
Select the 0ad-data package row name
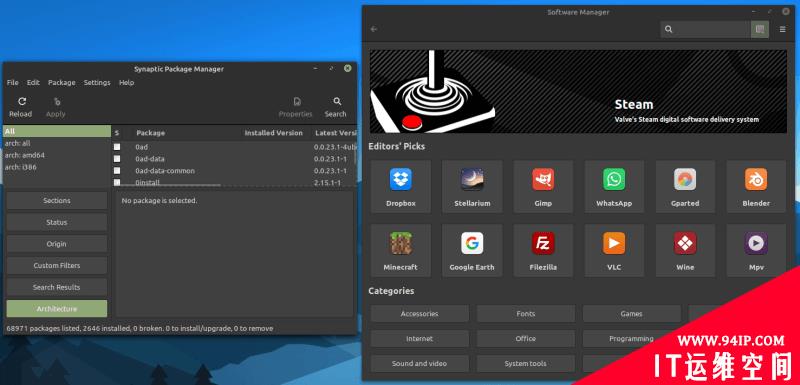tap(149, 159)
